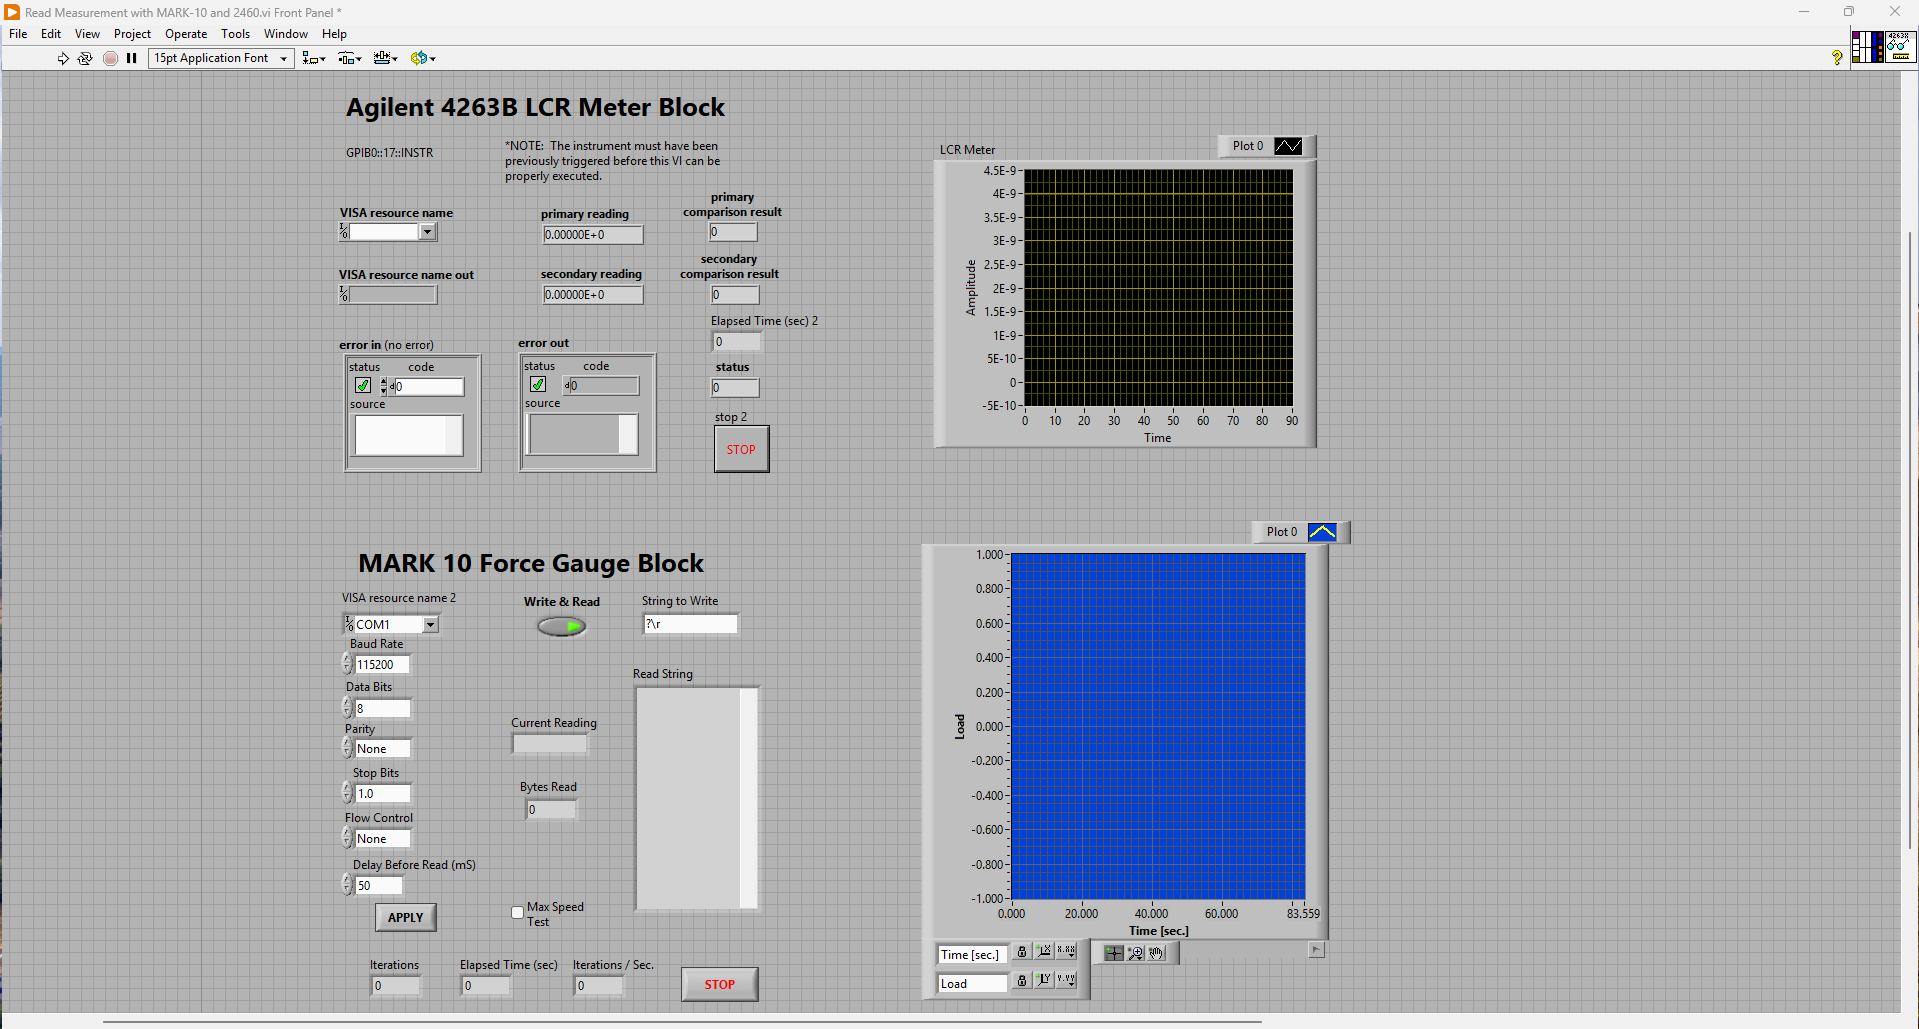Screen dimensions: 1919x1029
Task: Open the File menu
Action: pyautogui.click(x=18, y=34)
